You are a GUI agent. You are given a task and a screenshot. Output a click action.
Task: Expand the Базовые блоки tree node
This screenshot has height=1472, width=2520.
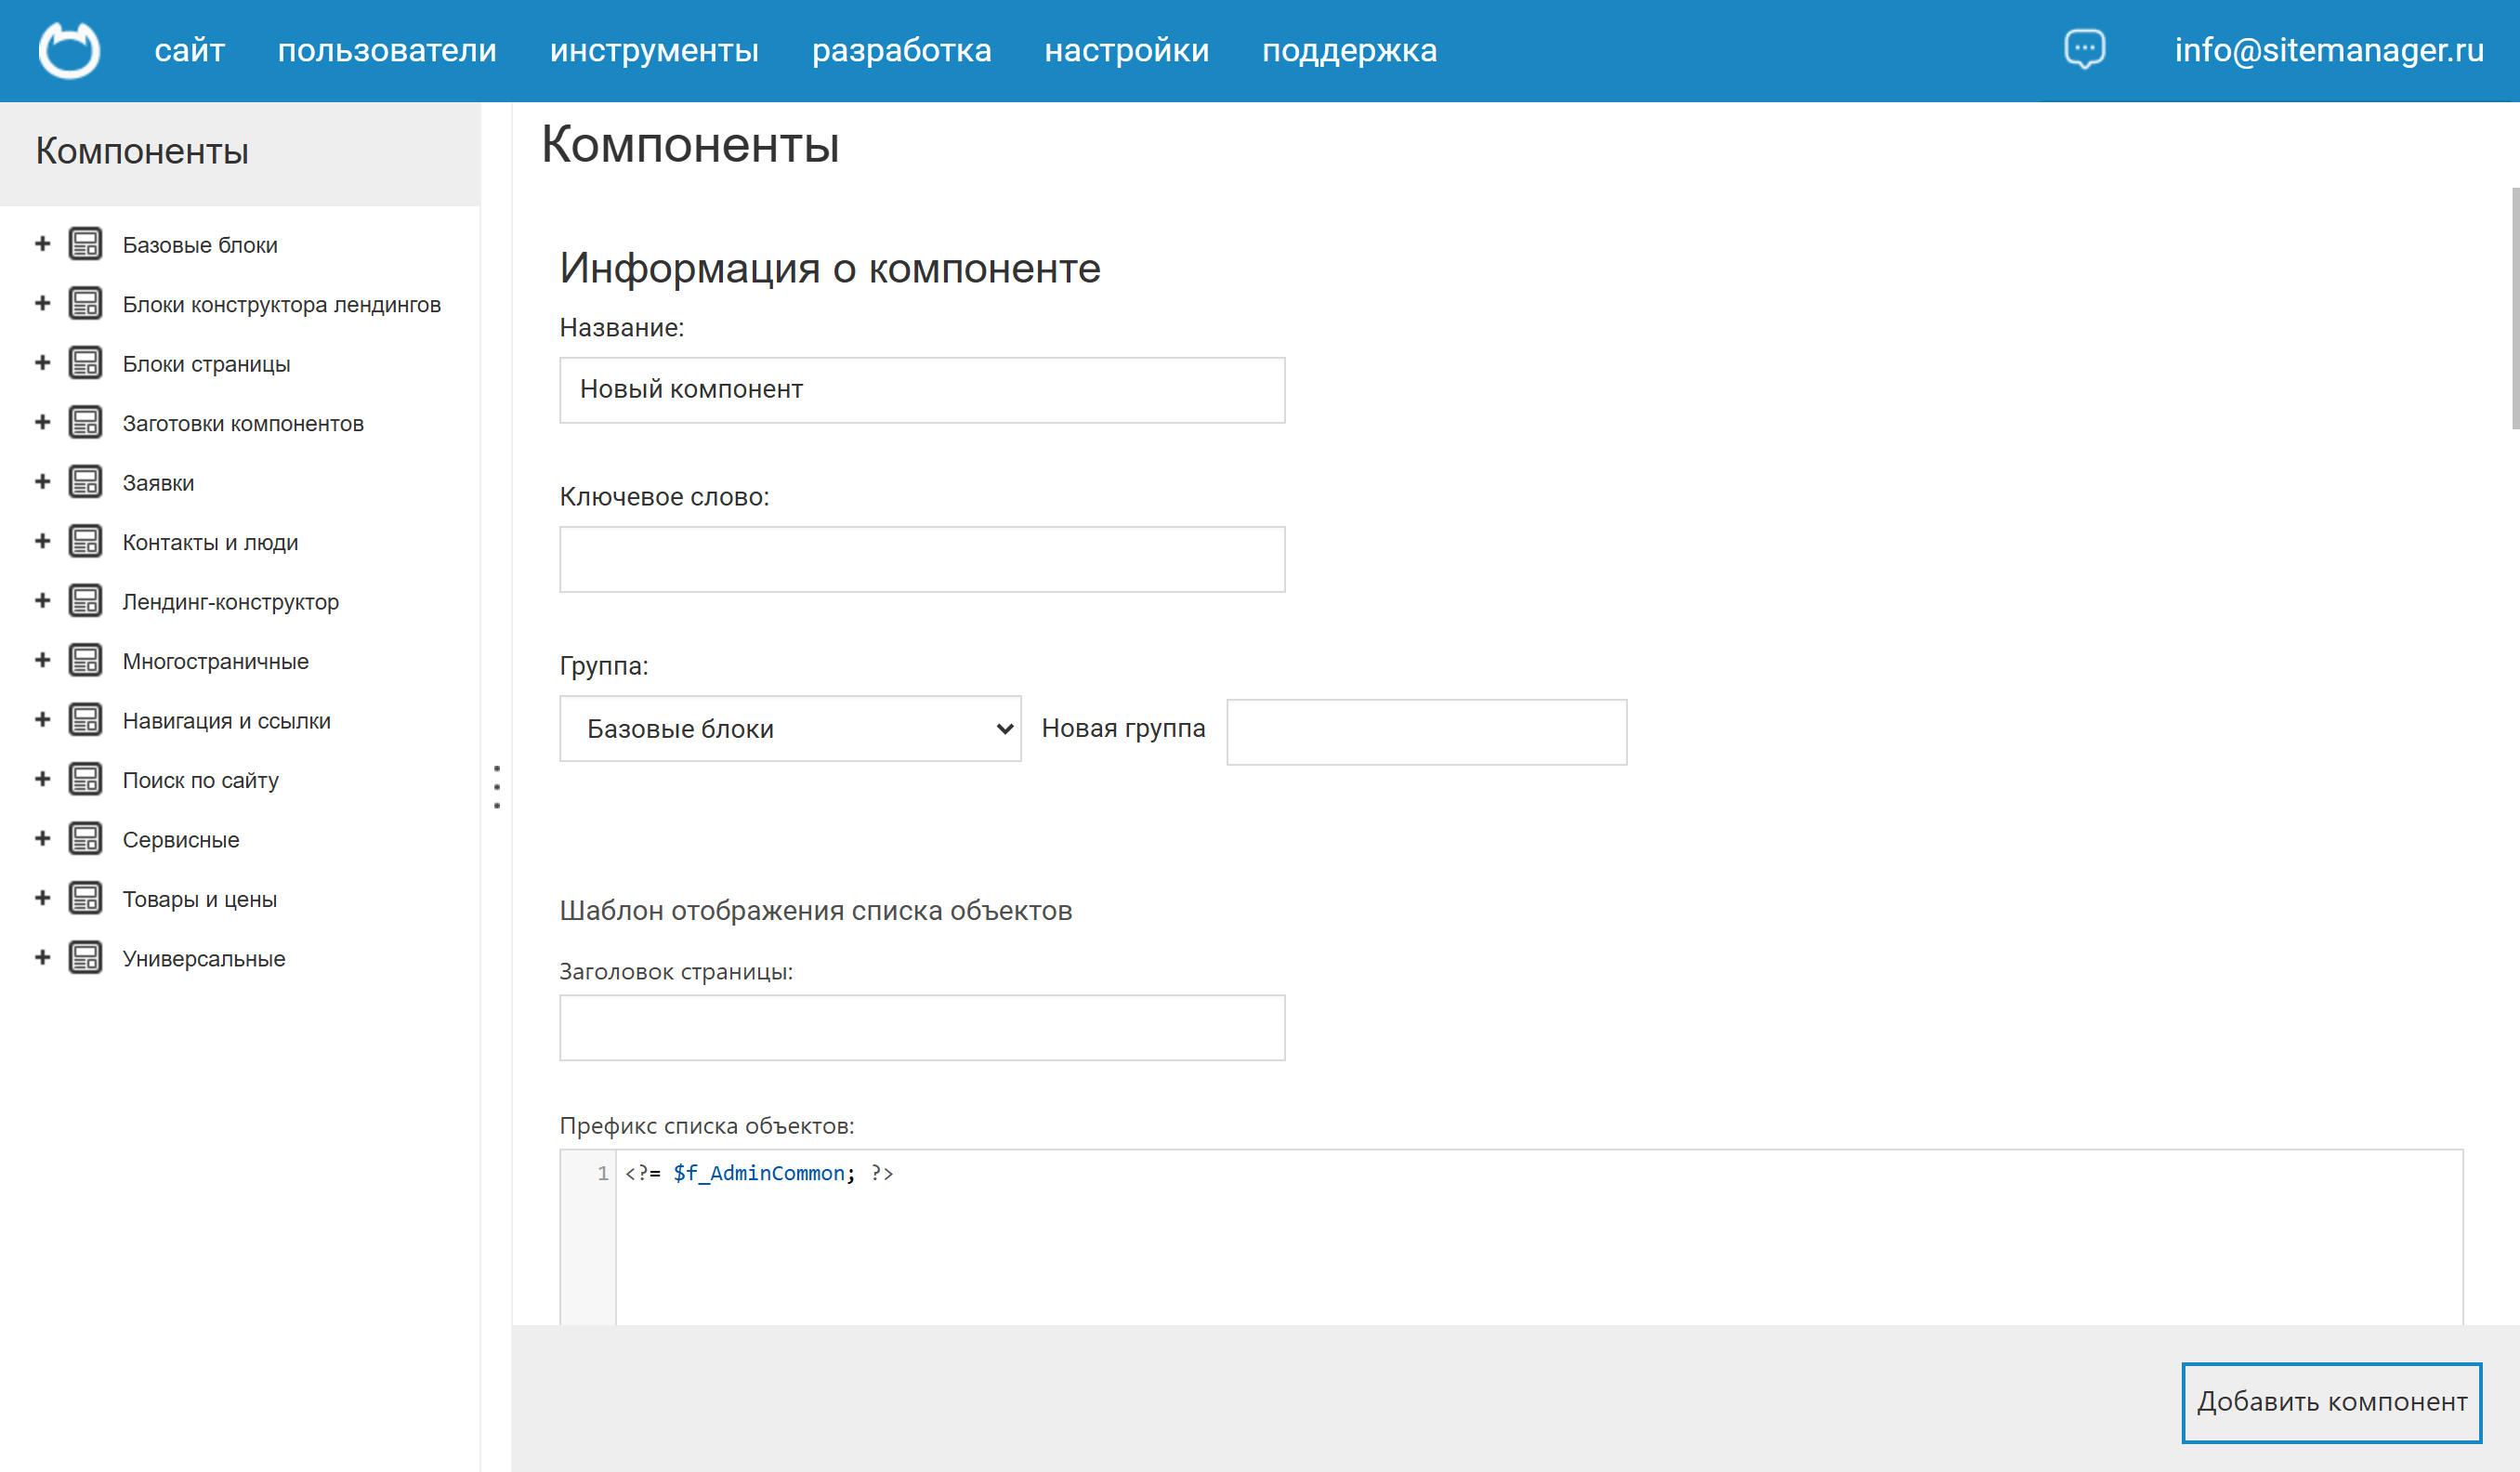click(x=42, y=244)
